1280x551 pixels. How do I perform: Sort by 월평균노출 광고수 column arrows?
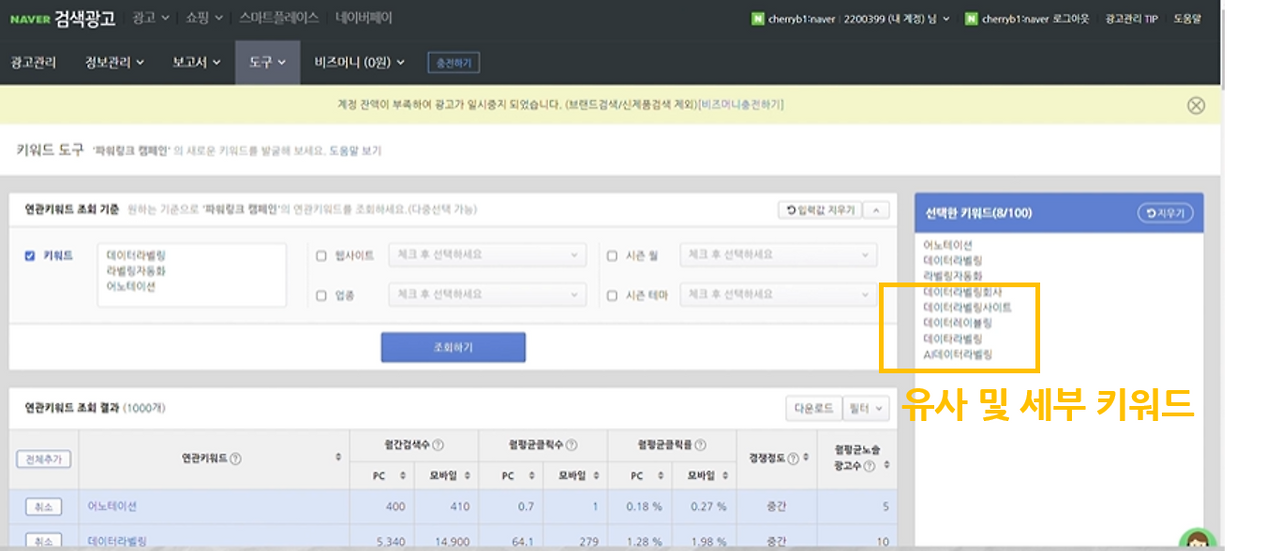(885, 465)
